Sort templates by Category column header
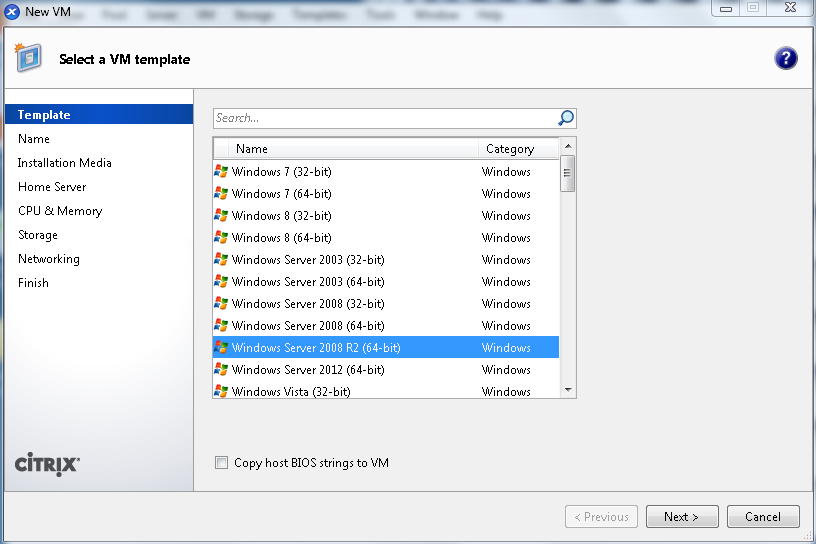 [x=518, y=149]
